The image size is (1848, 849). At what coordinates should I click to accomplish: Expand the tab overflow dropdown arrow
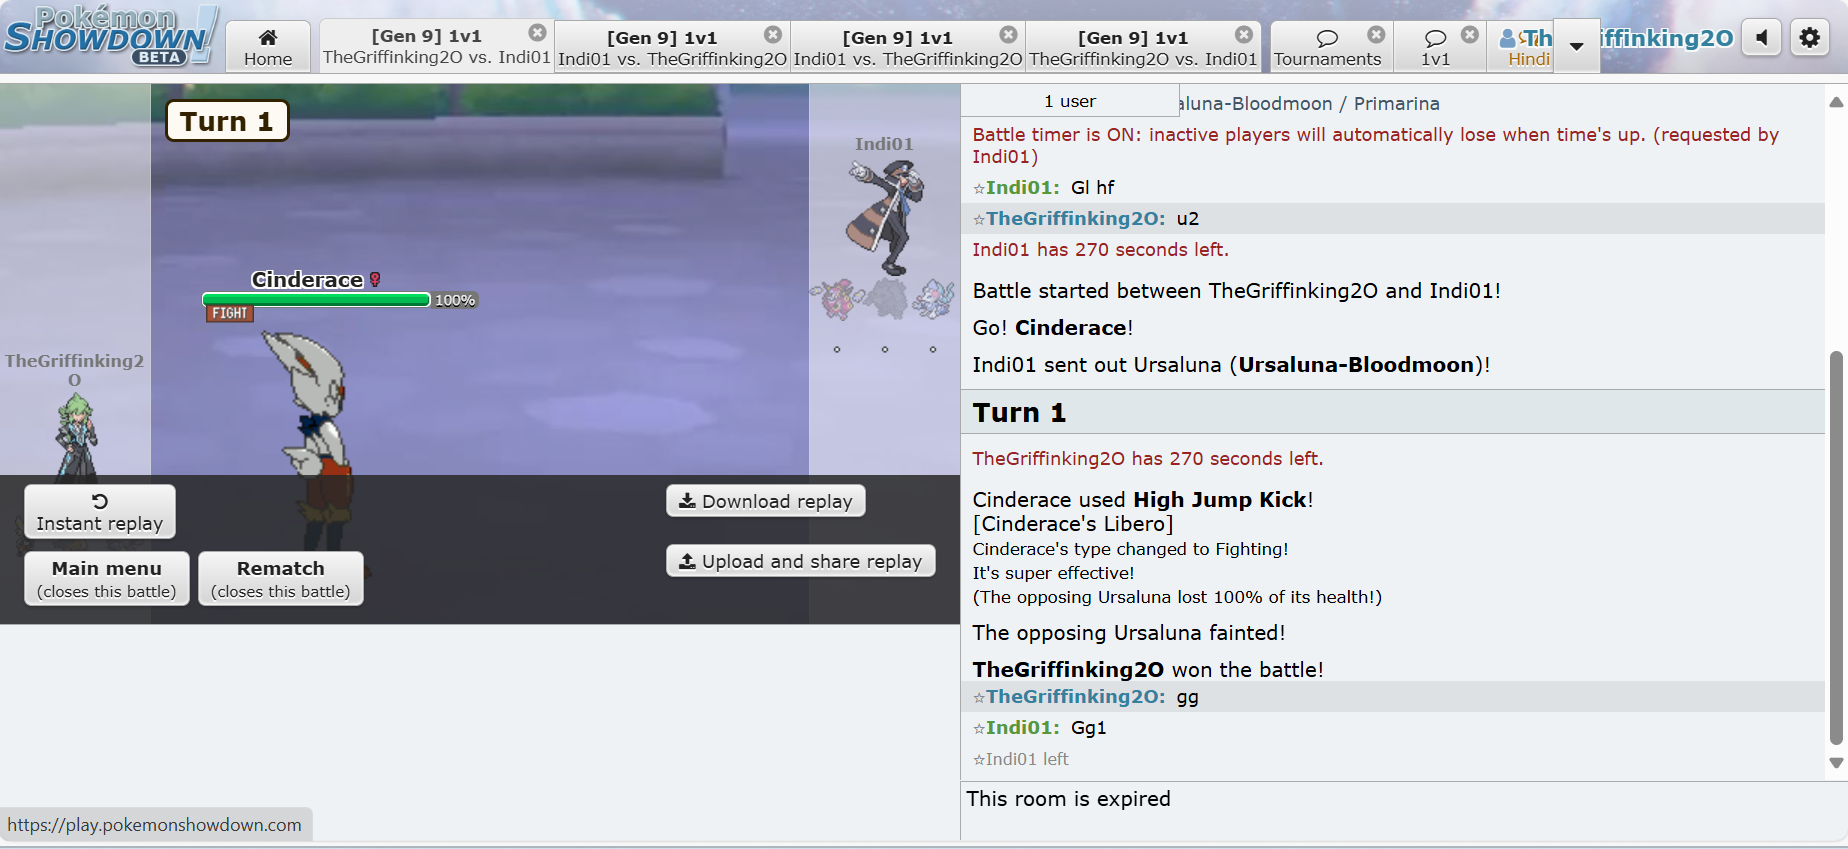click(1577, 46)
